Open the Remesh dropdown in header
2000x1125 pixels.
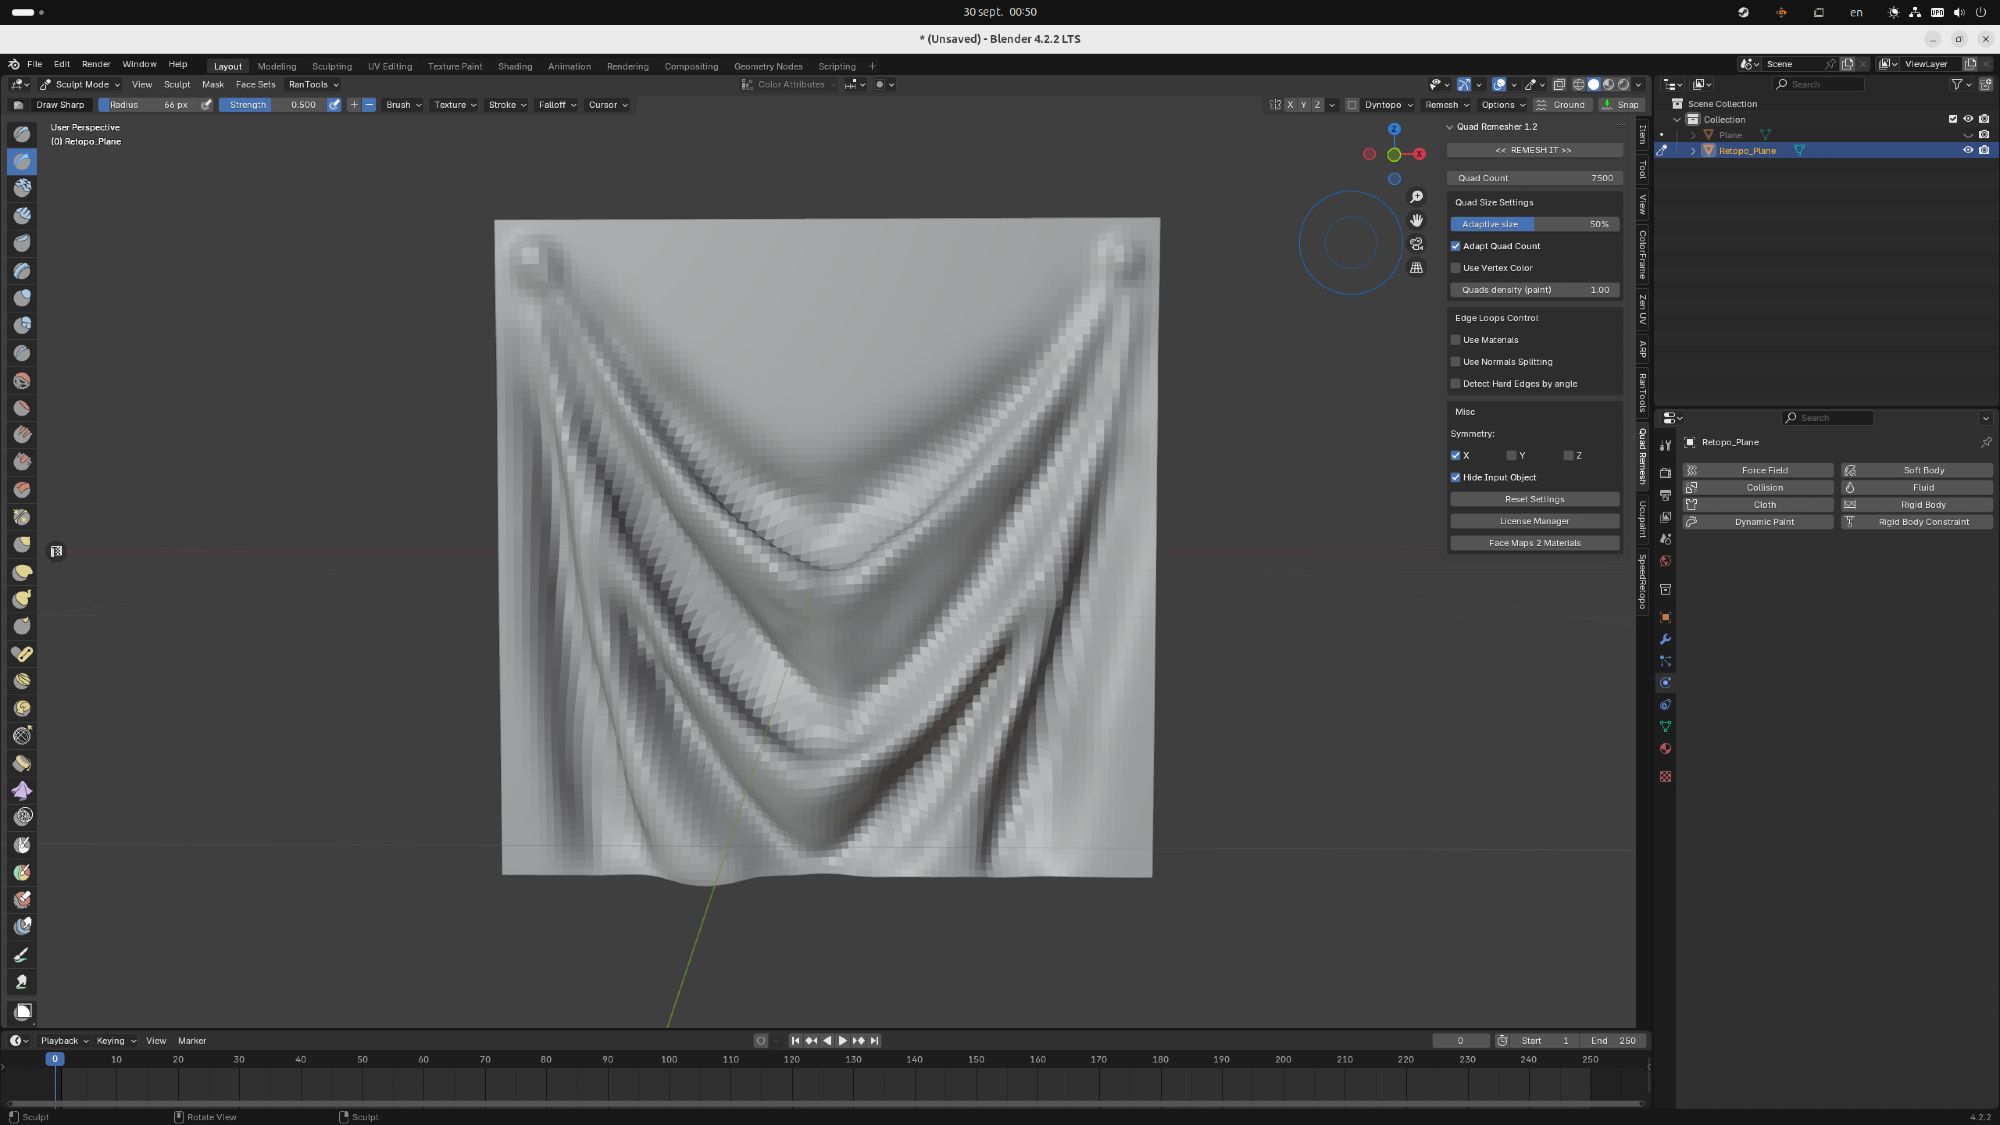pos(1447,105)
